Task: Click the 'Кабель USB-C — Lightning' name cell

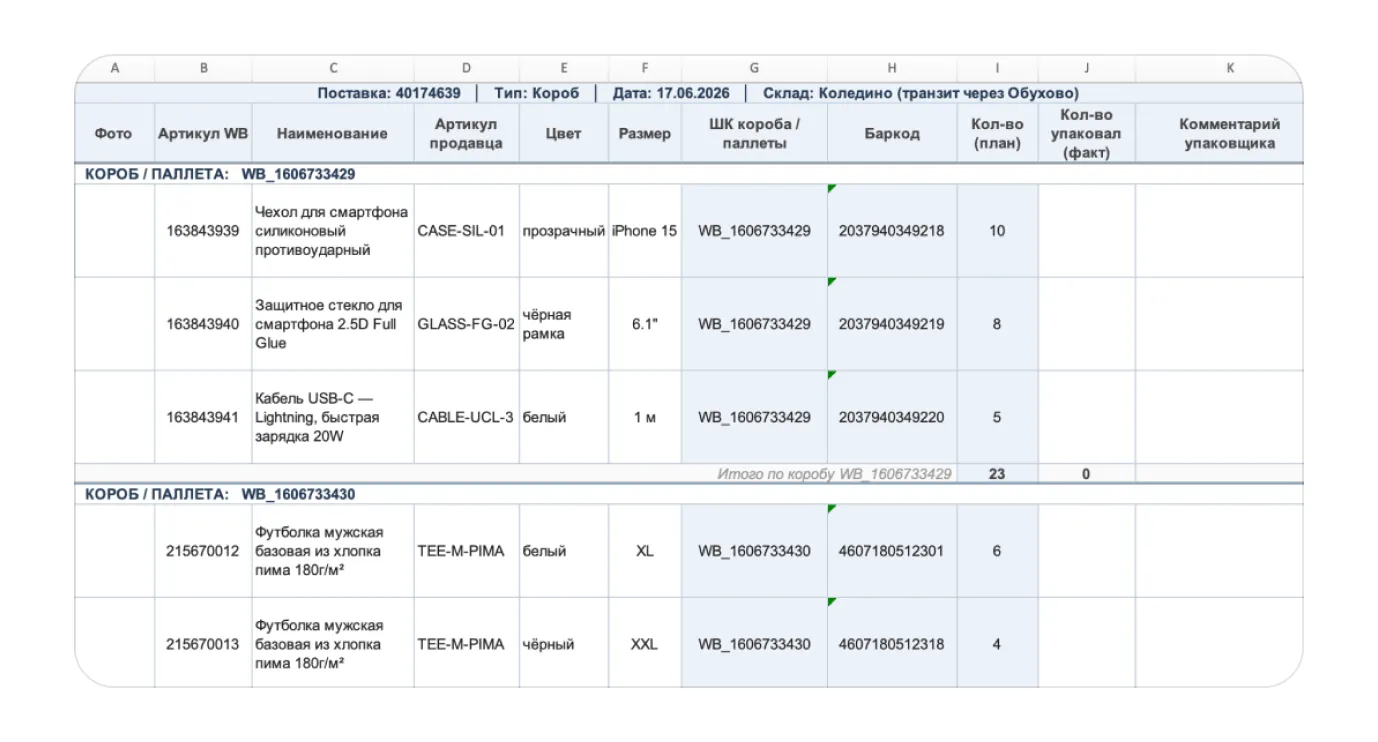Action: [333, 417]
